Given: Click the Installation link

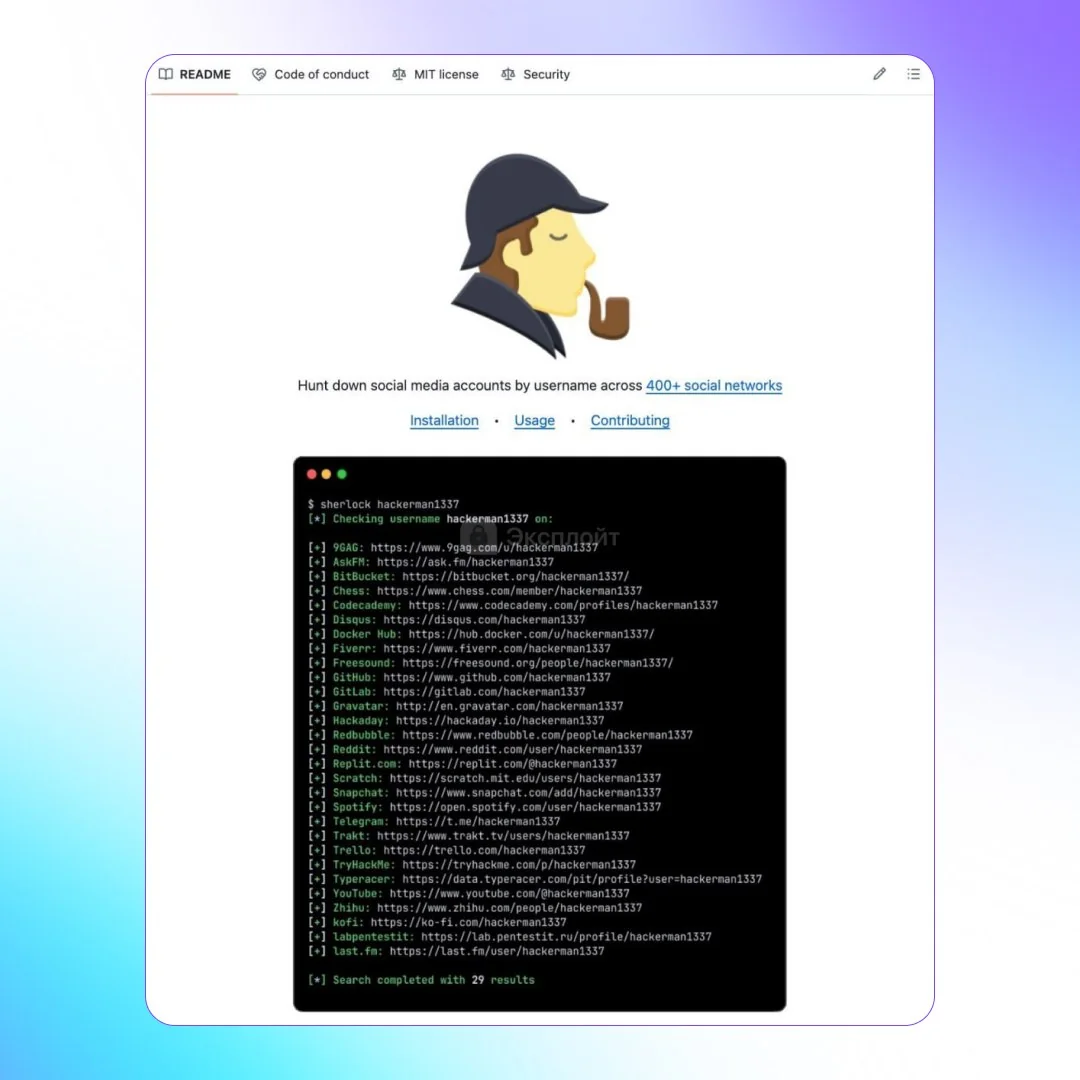Looking at the screenshot, I should 444,420.
